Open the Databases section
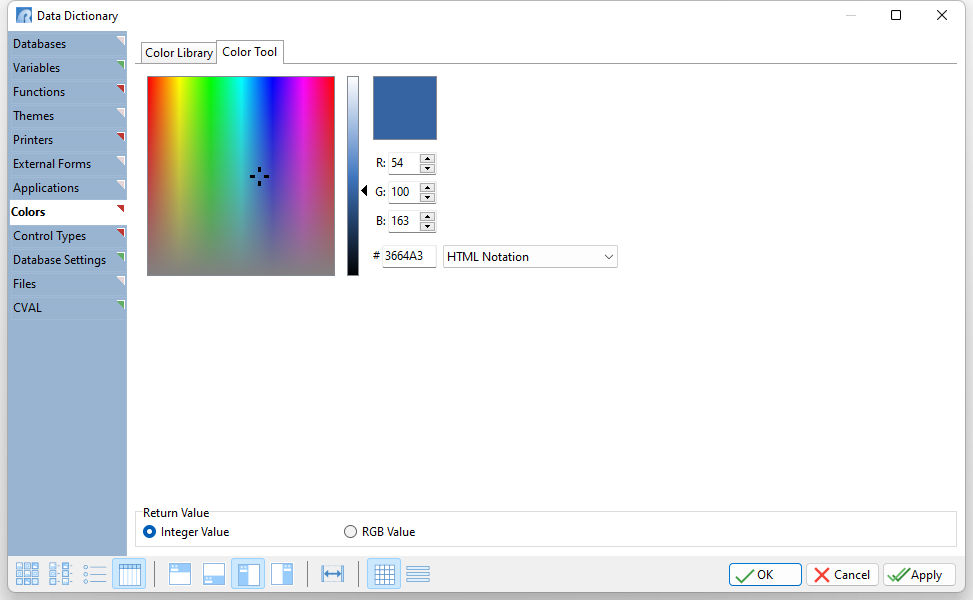 68,43
